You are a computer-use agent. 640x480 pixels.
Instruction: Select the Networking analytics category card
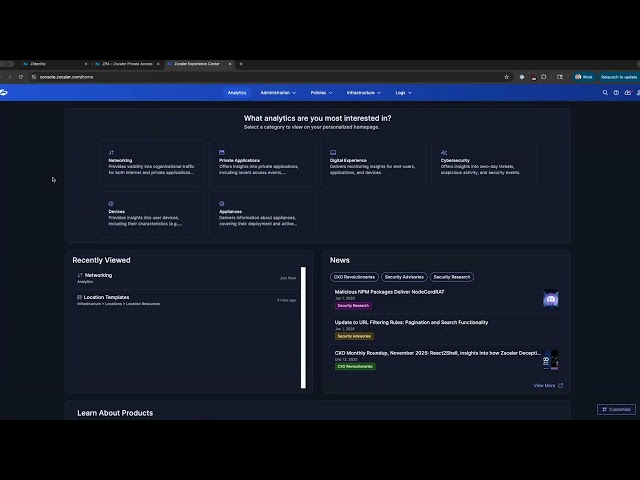pyautogui.click(x=152, y=163)
